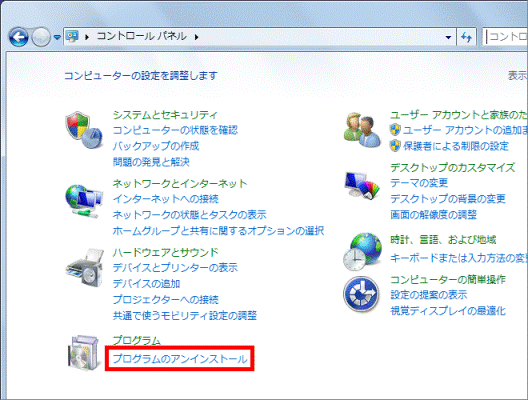Open デスクトップの背景の変更 link
Screen dimensions: 528x400
tap(448, 198)
